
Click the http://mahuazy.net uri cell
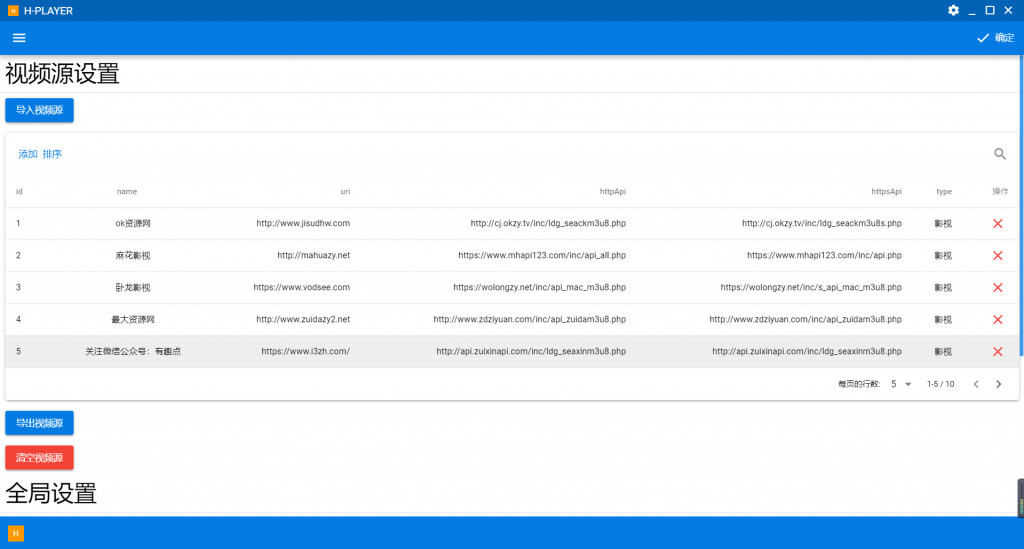313,255
